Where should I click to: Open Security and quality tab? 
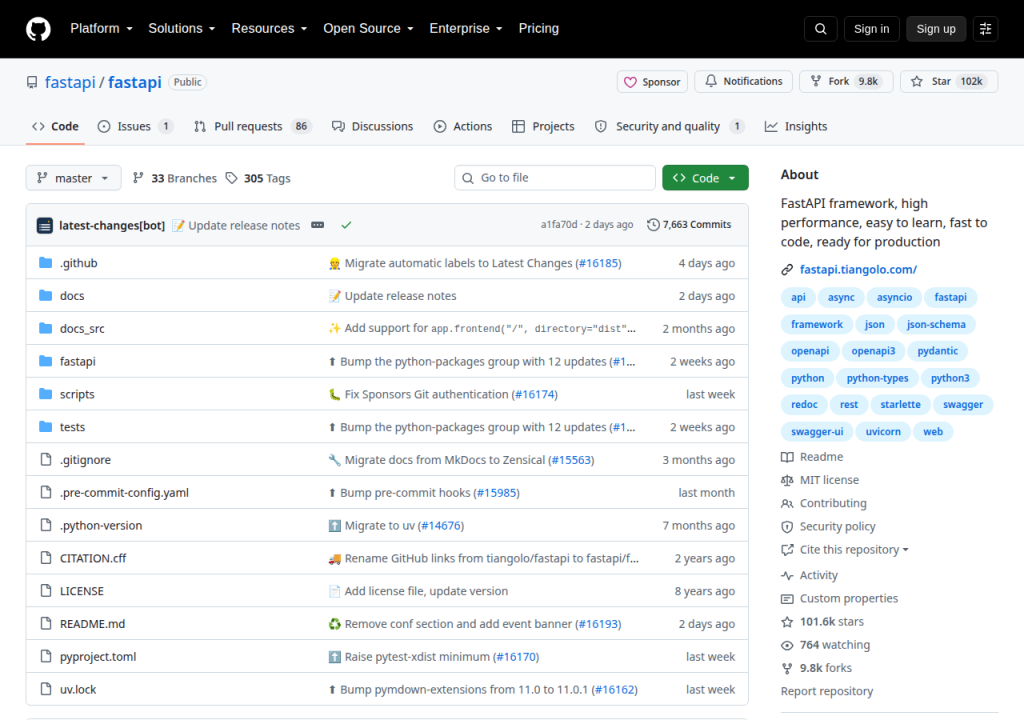pyautogui.click(x=669, y=126)
